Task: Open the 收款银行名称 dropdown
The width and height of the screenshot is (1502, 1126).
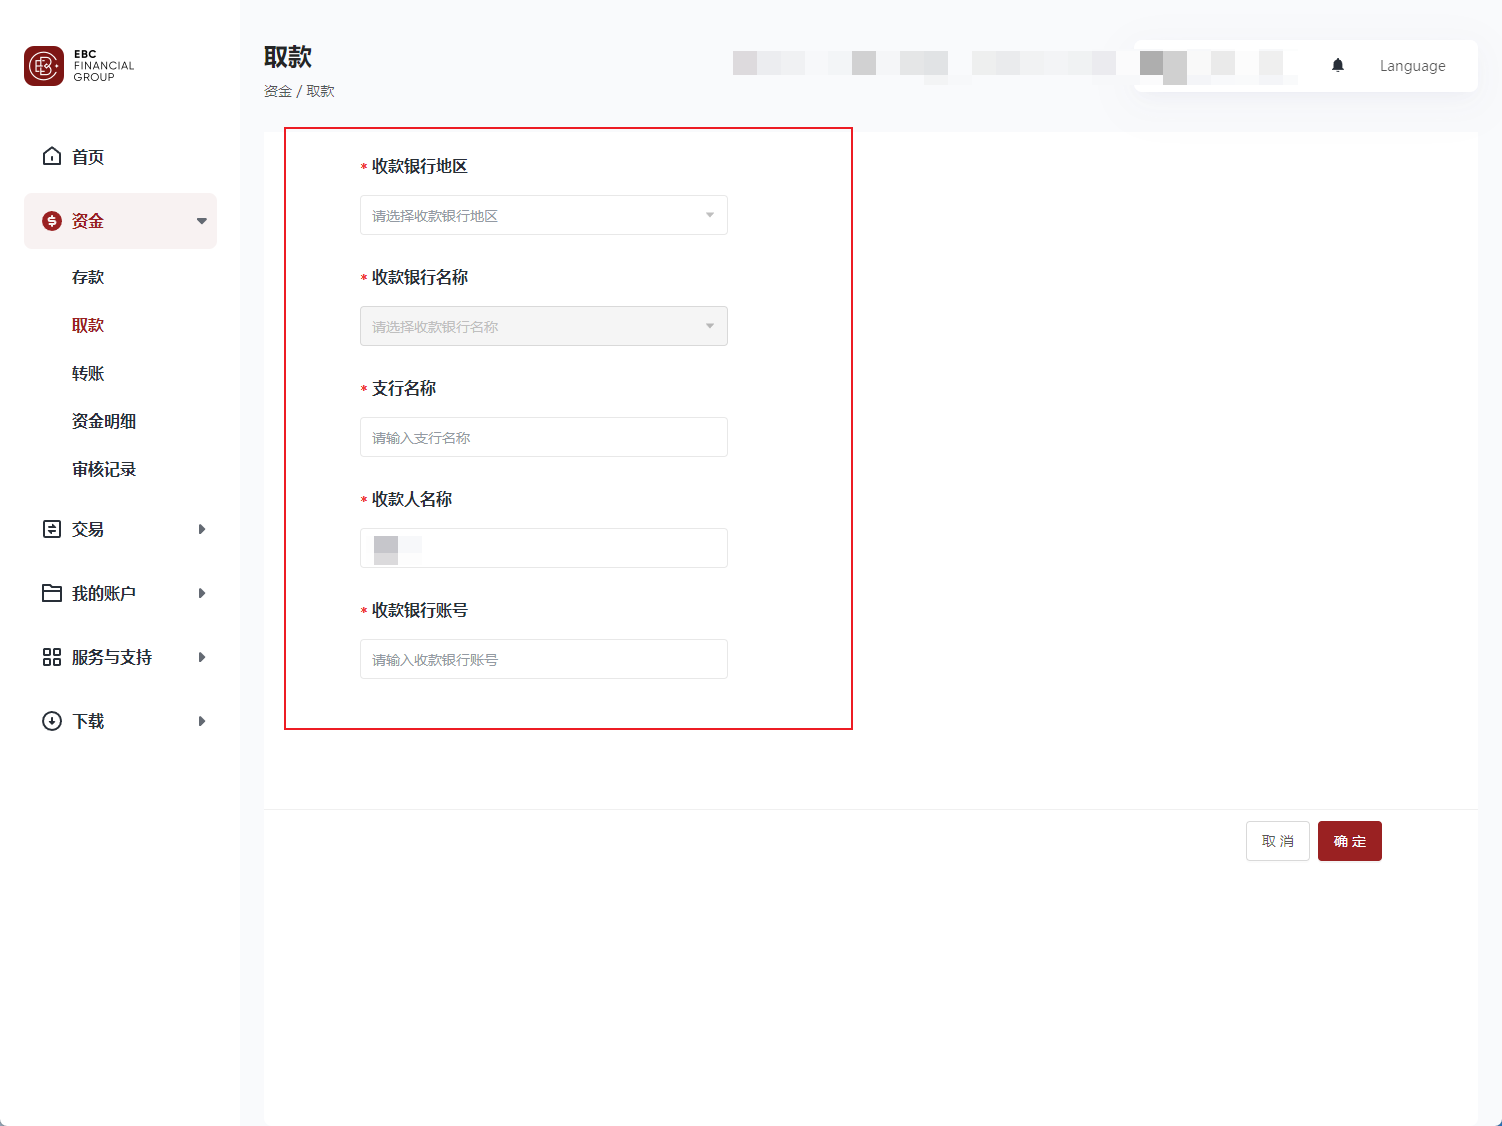Action: (544, 326)
